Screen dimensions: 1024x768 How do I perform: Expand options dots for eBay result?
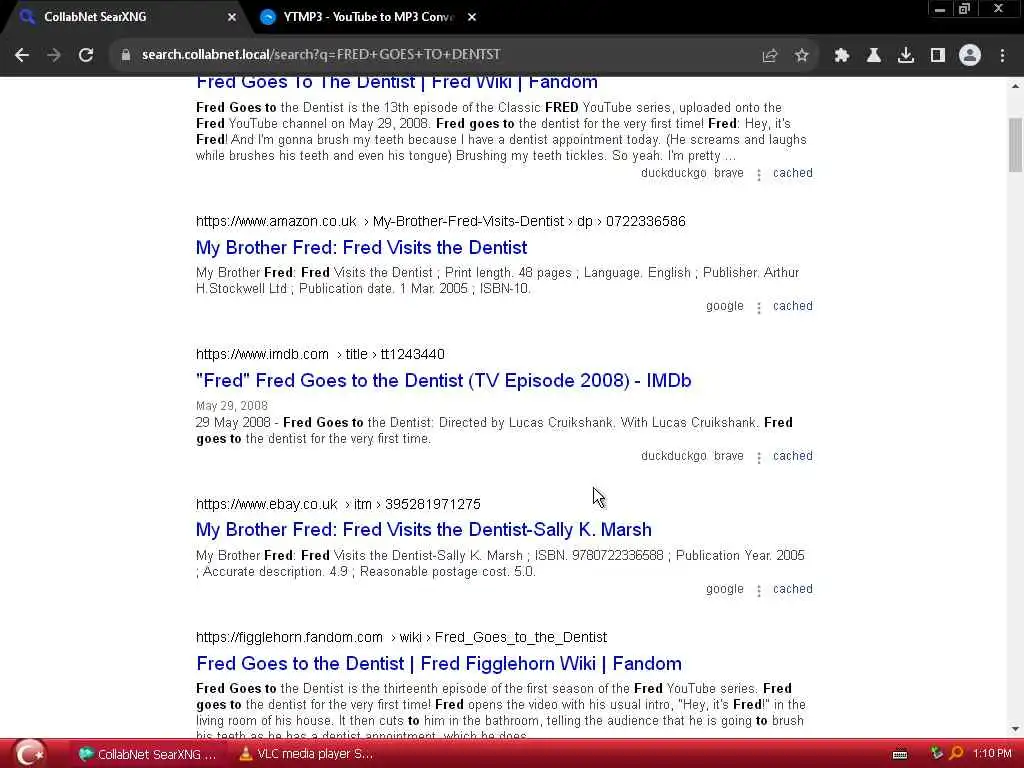pyautogui.click(x=759, y=590)
